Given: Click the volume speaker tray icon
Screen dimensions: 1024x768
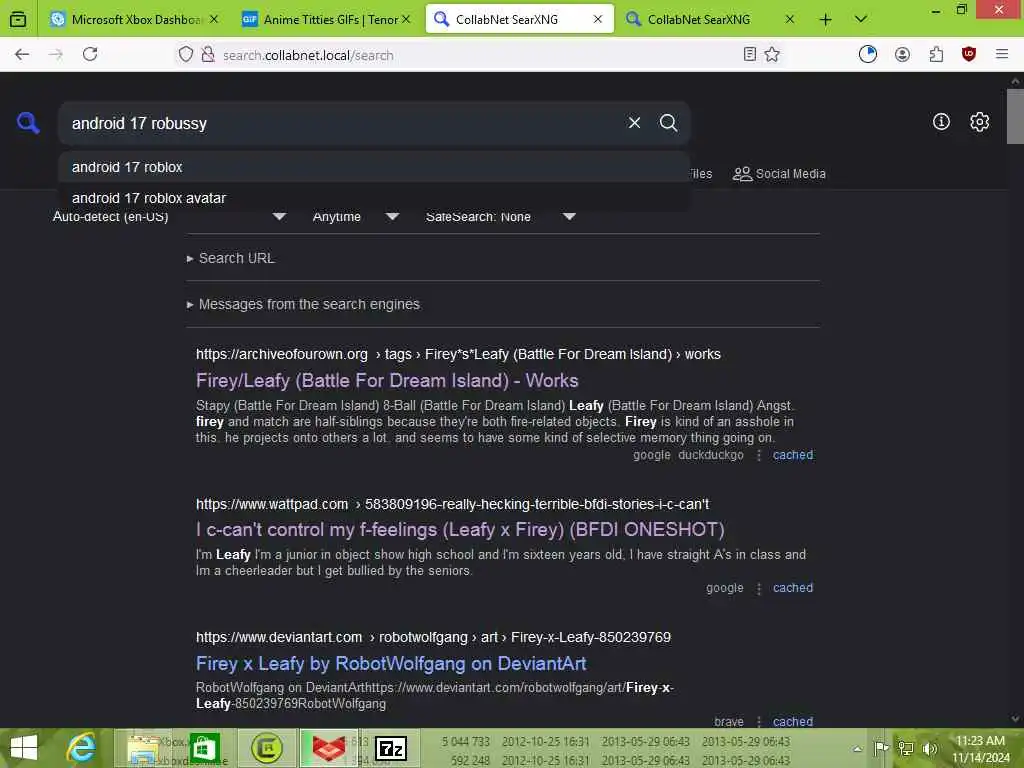Looking at the screenshot, I should click(929, 748).
